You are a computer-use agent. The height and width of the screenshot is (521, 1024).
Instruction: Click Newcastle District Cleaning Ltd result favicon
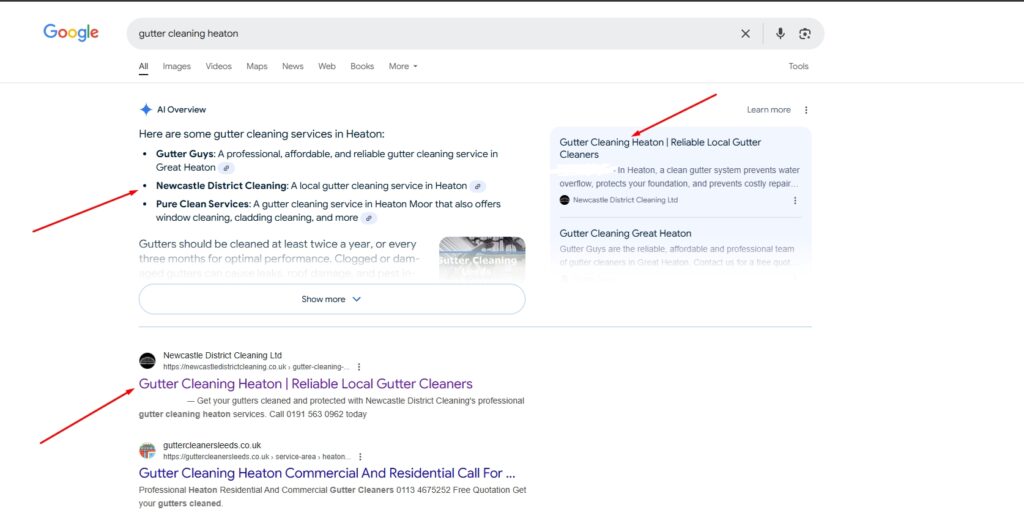tap(148, 361)
